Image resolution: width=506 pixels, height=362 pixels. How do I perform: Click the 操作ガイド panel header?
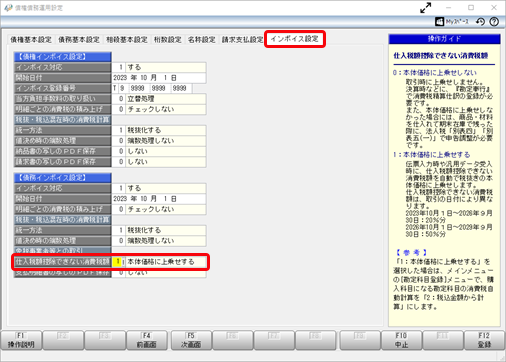[x=444, y=39]
